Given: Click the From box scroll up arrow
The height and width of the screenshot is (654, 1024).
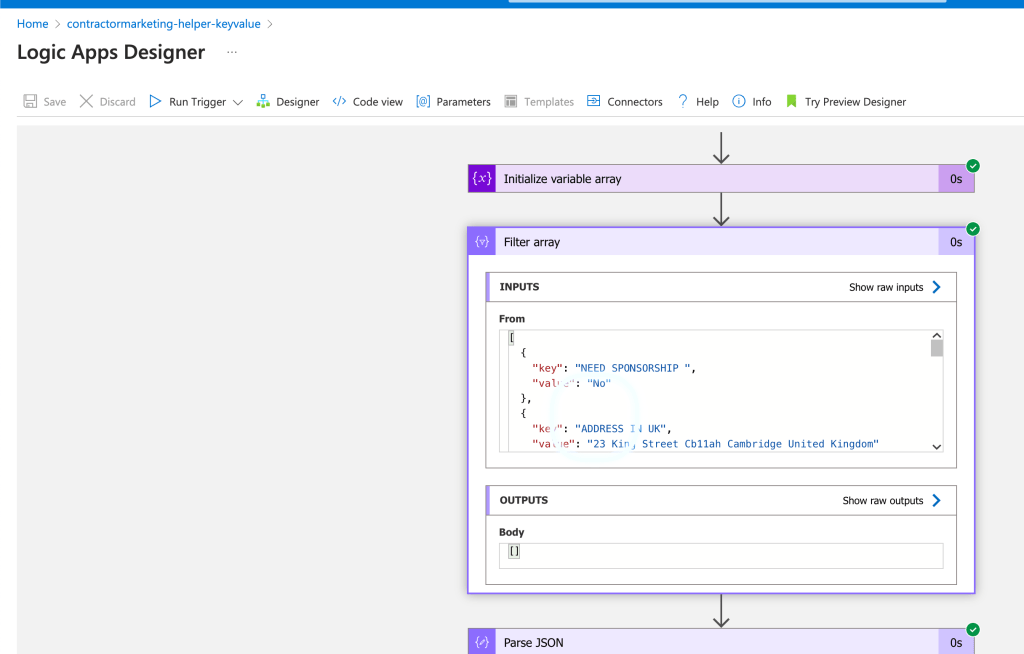Looking at the screenshot, I should [x=936, y=335].
